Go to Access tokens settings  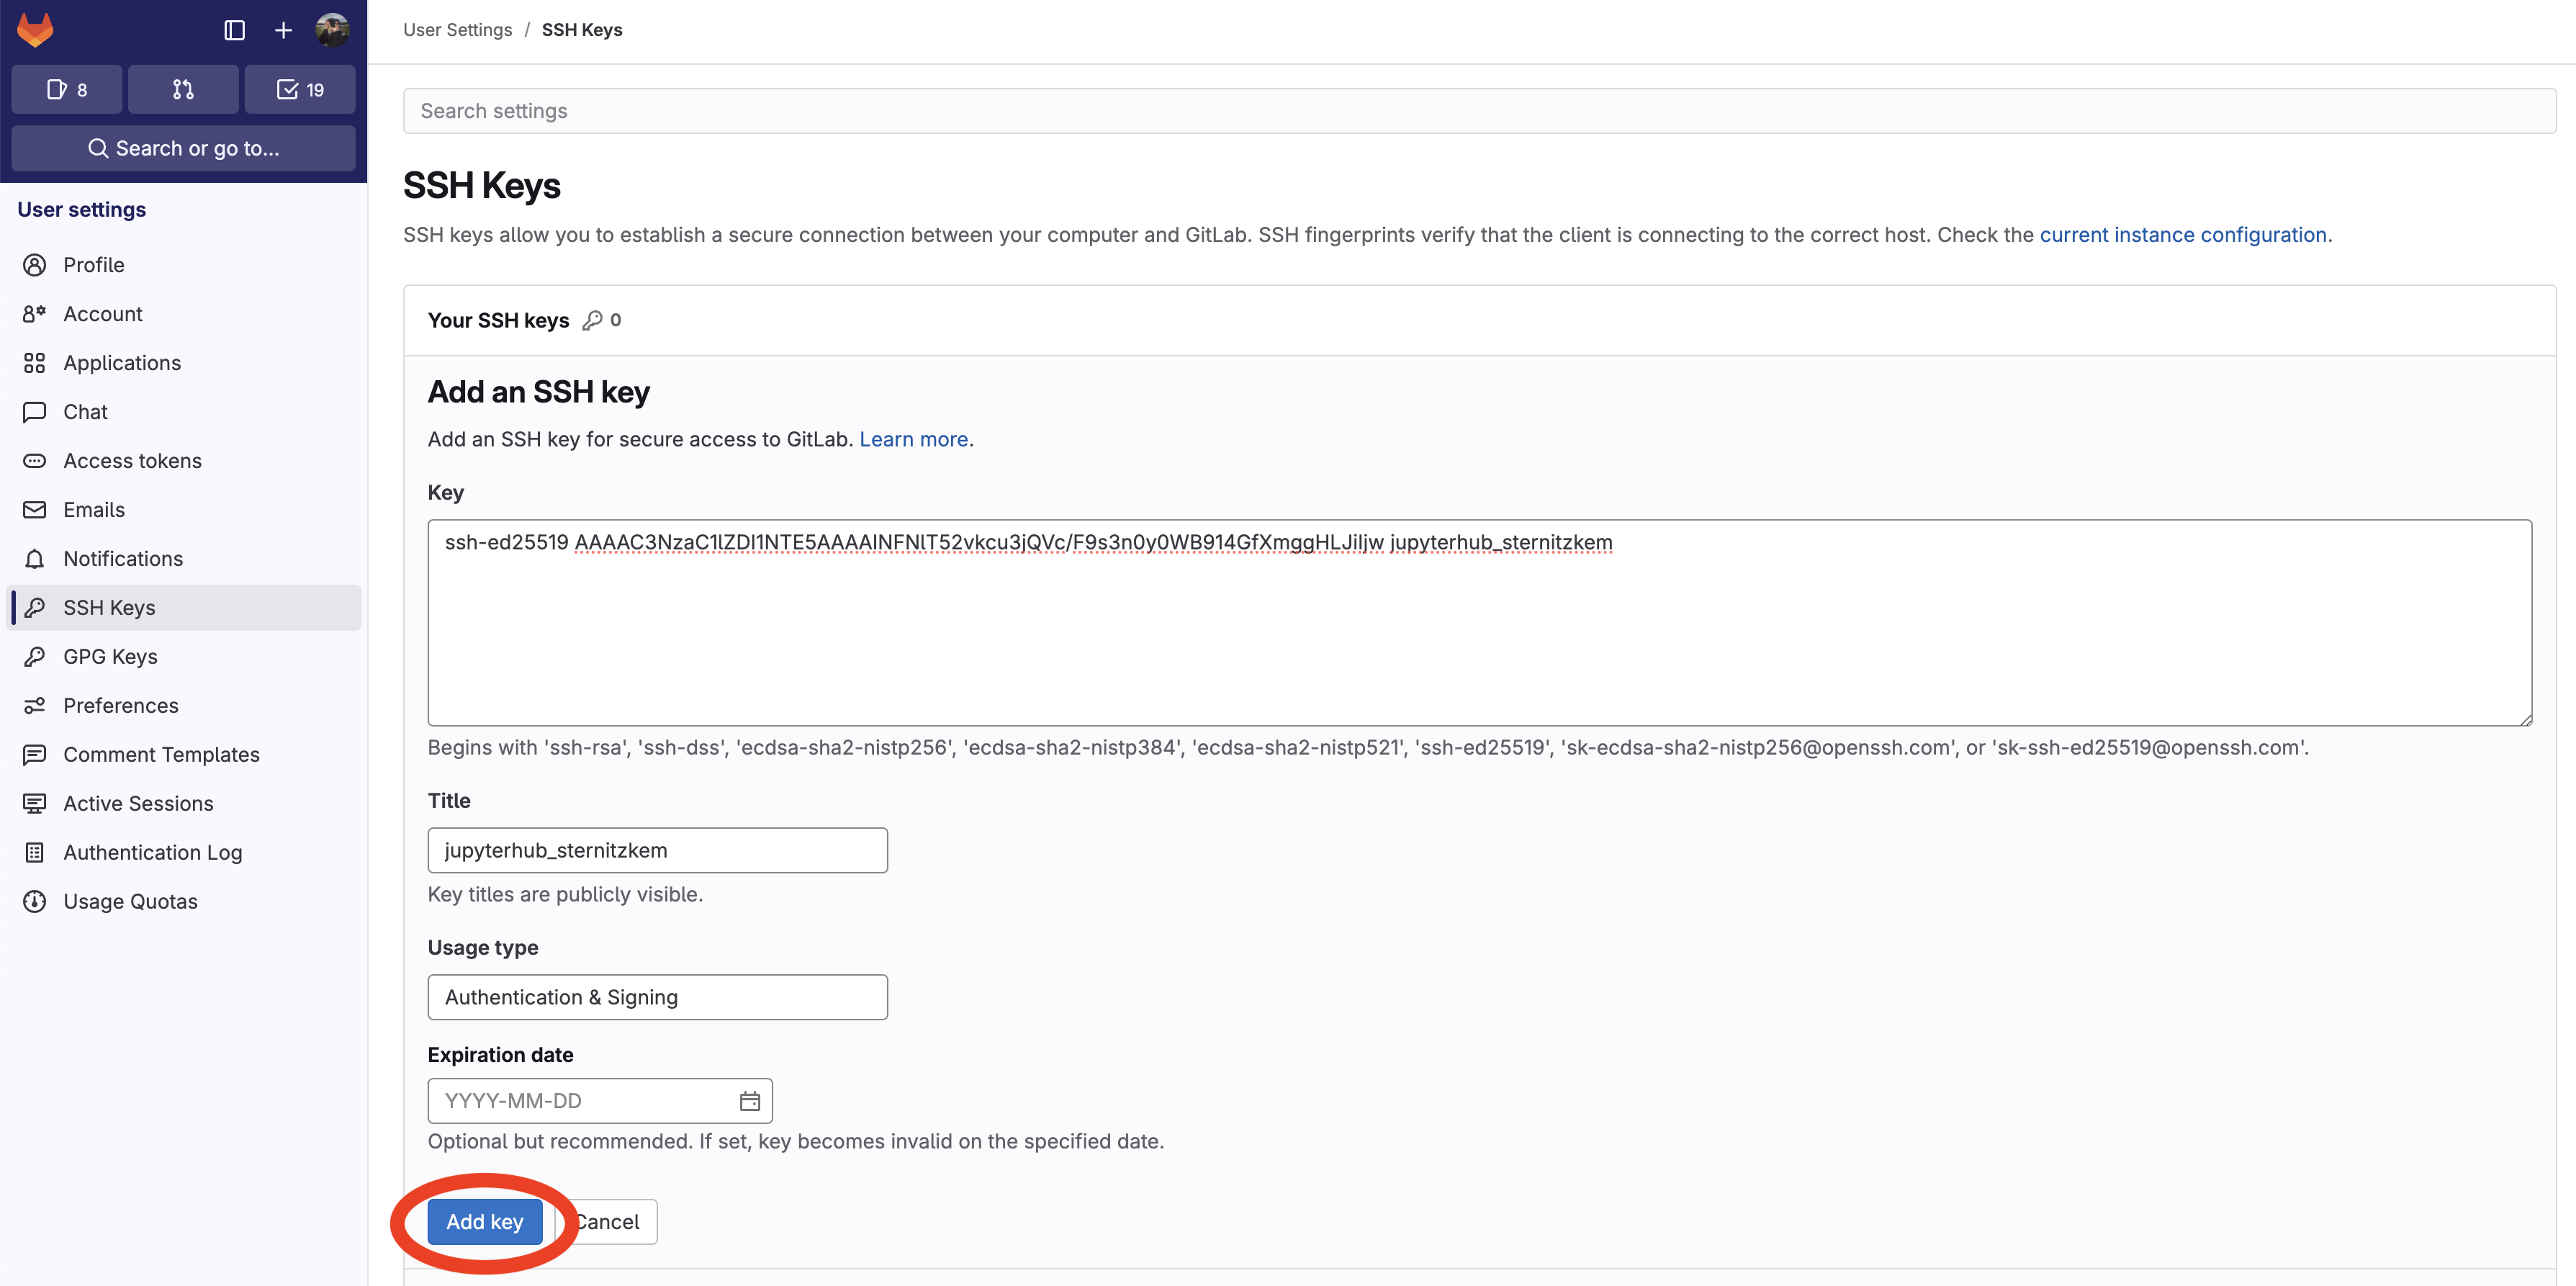(132, 461)
